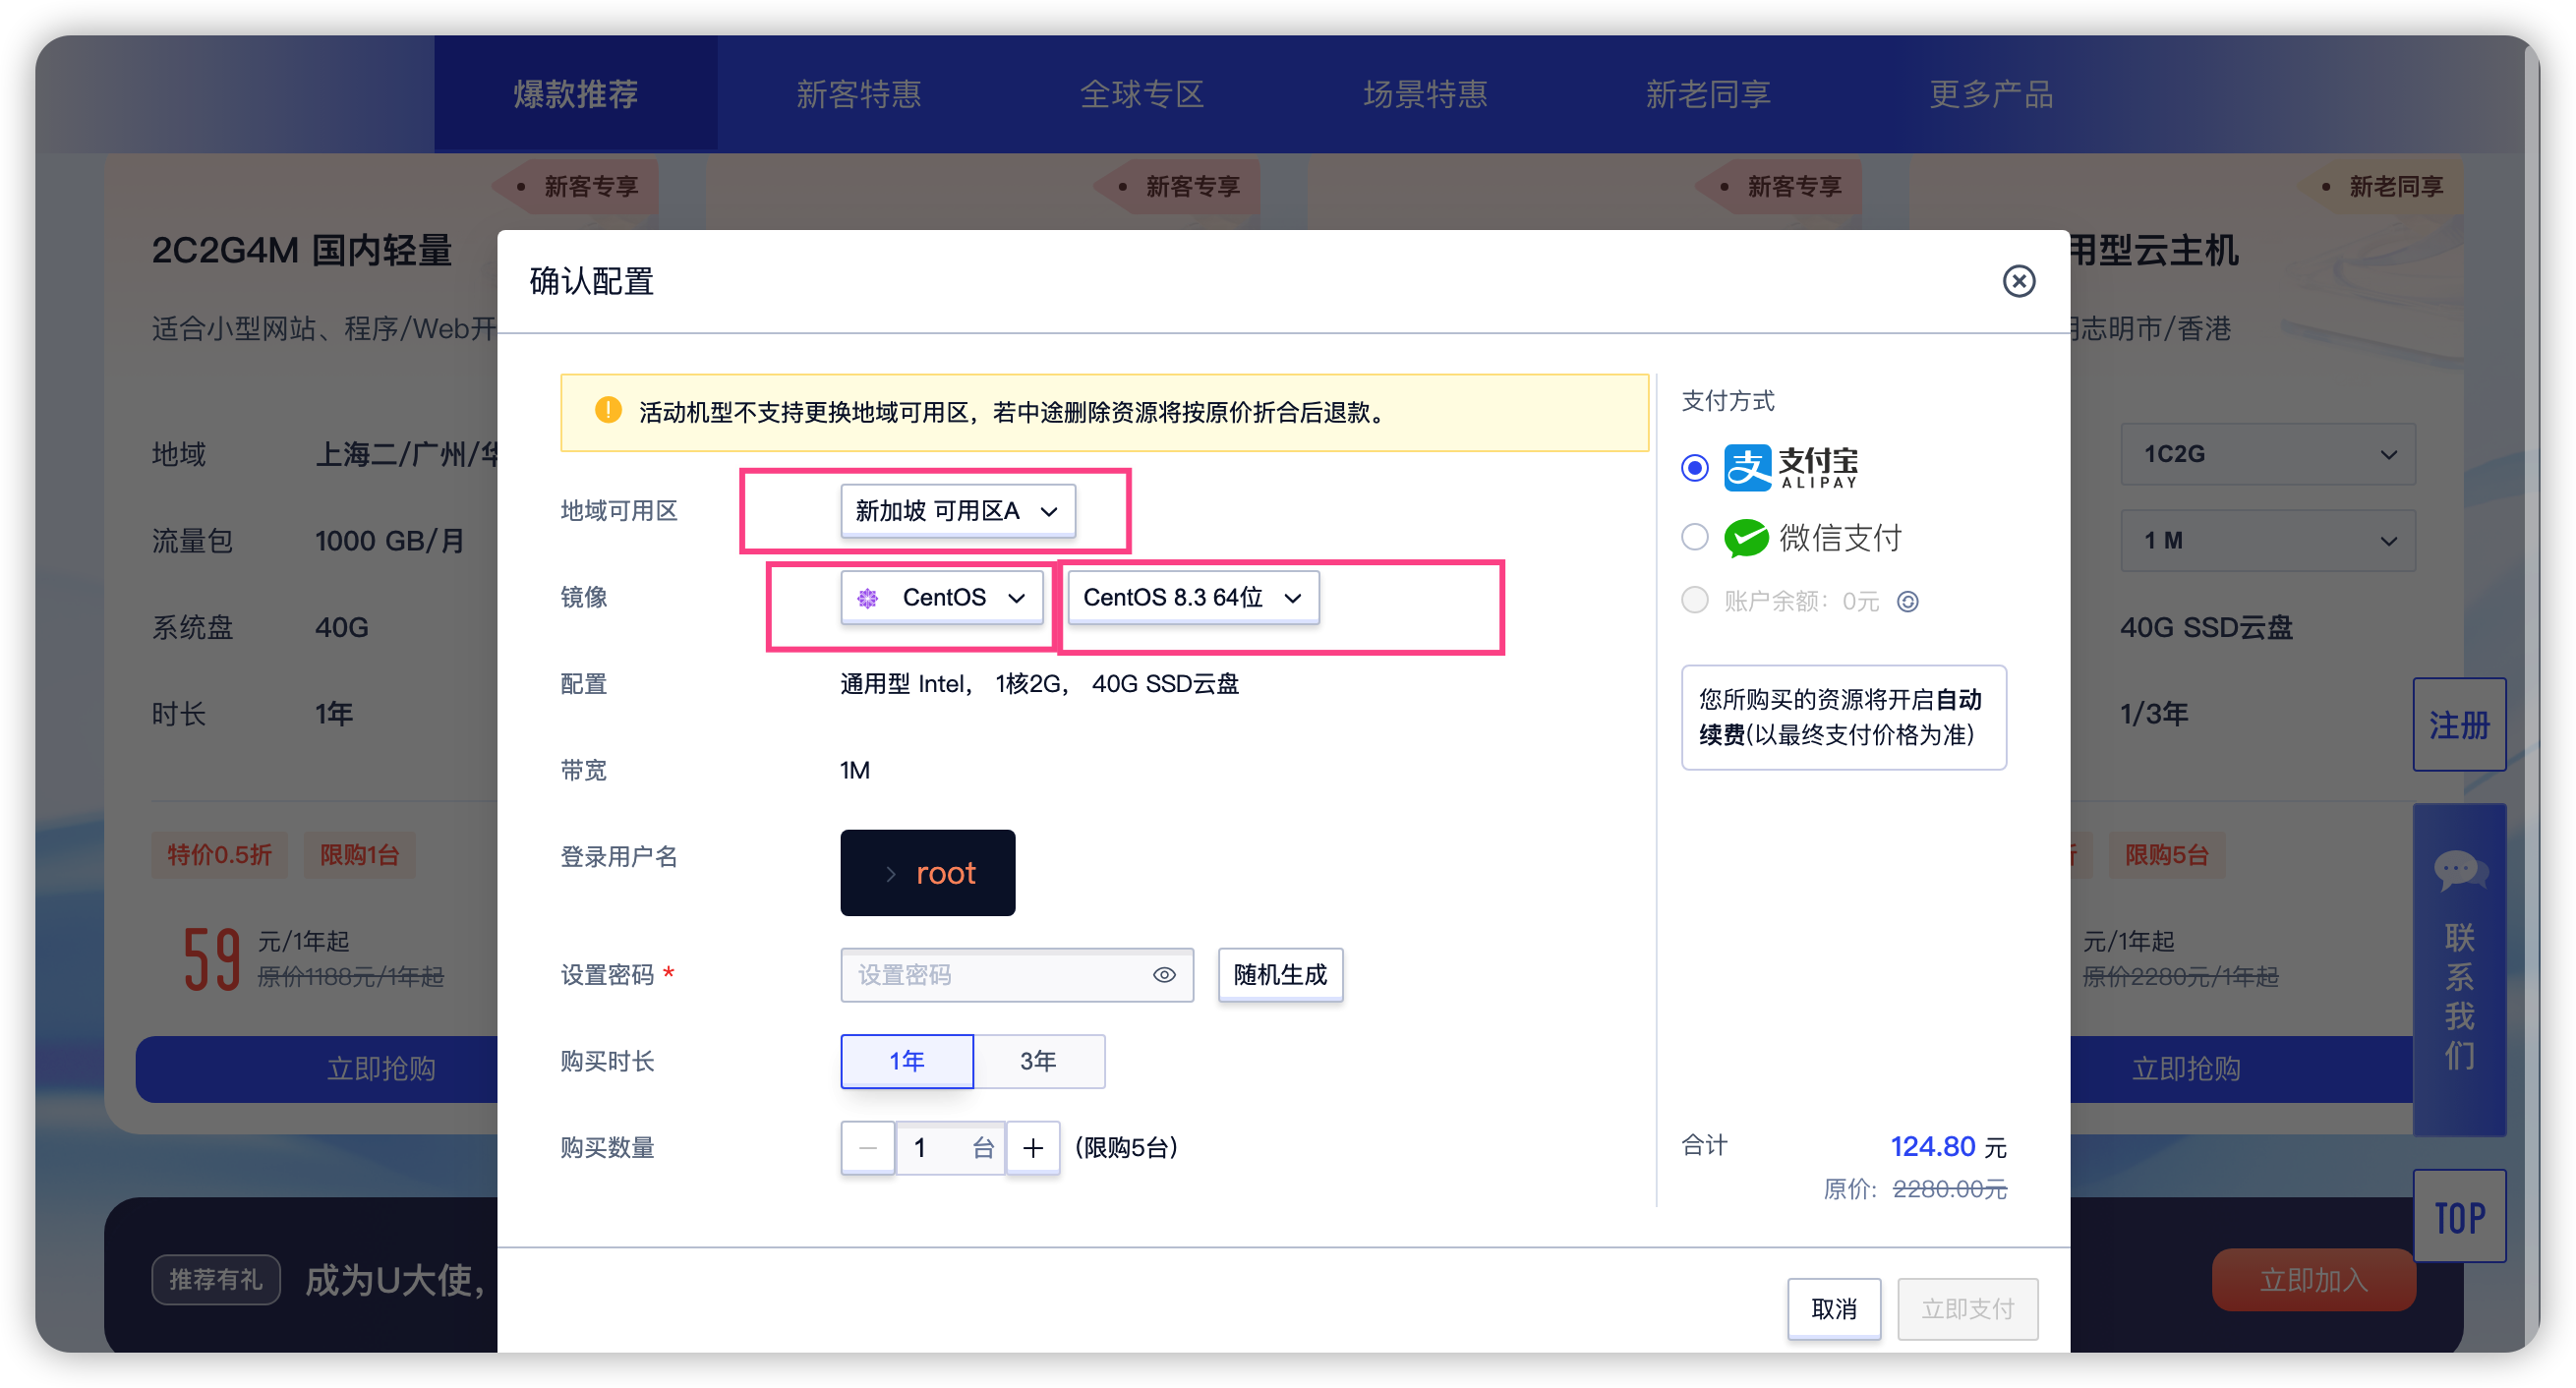Select 支付宝 payment radio button
This screenshot has height=1388, width=2576.
tap(1695, 467)
